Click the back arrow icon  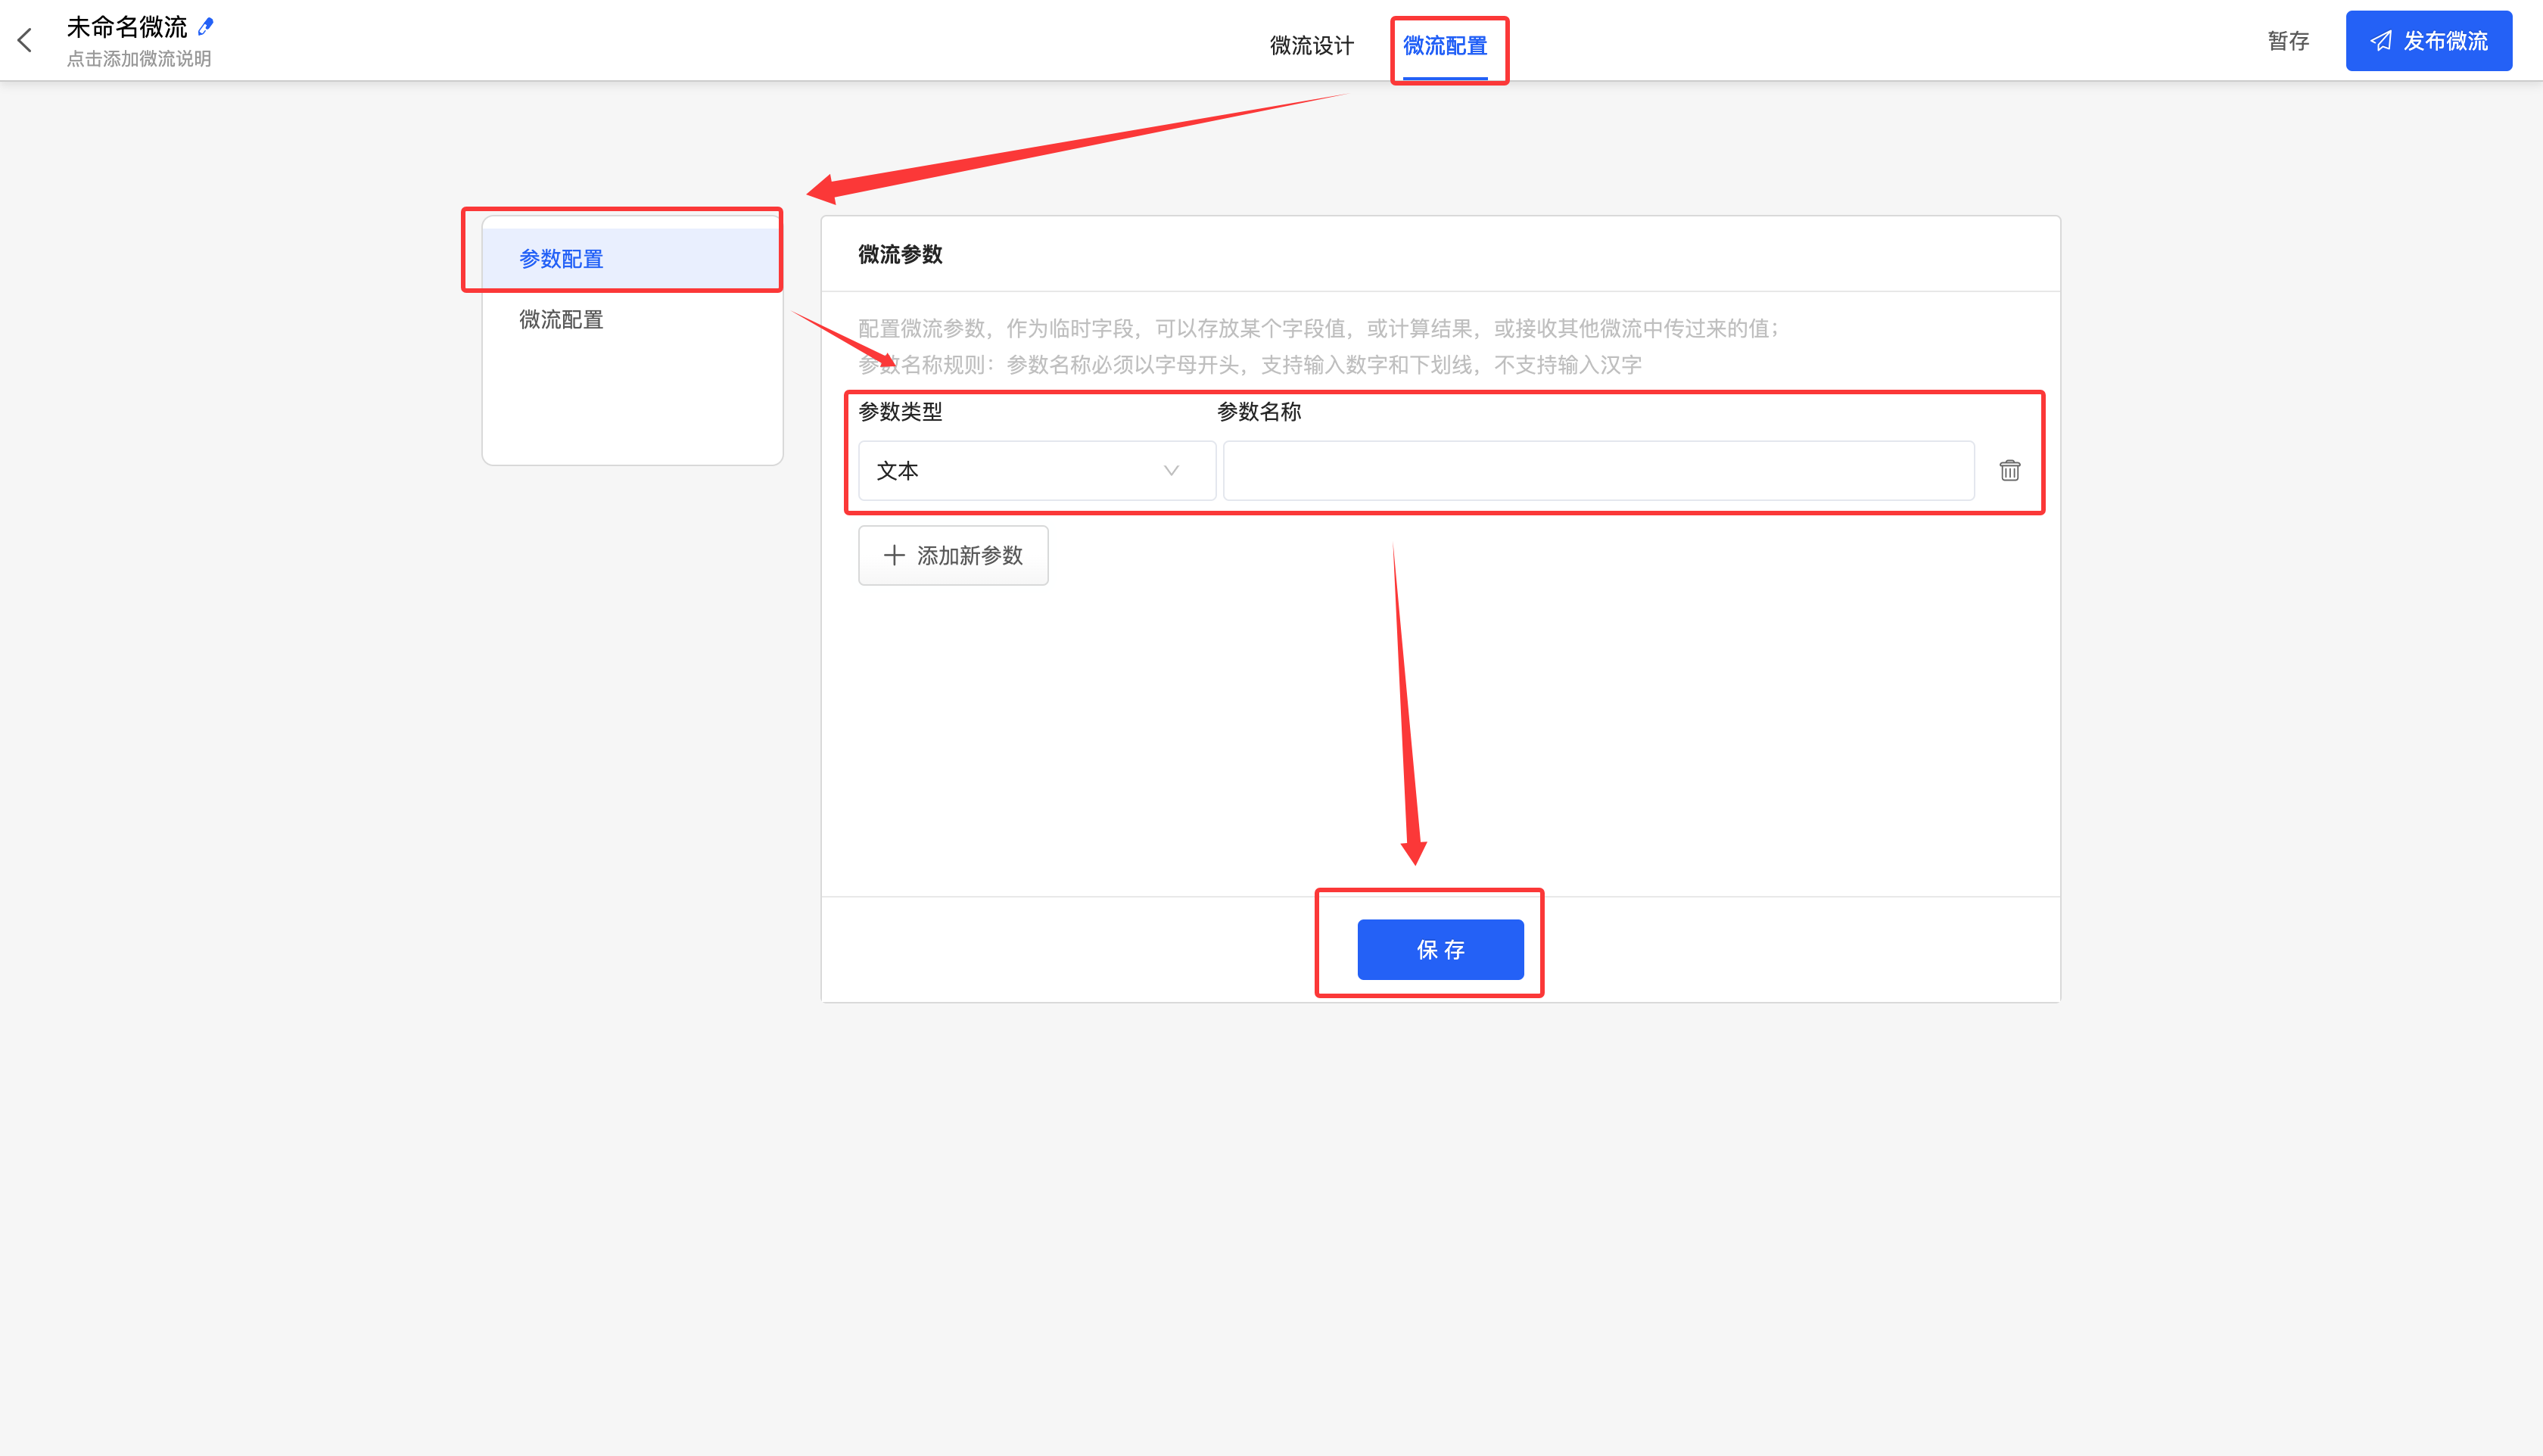26,40
